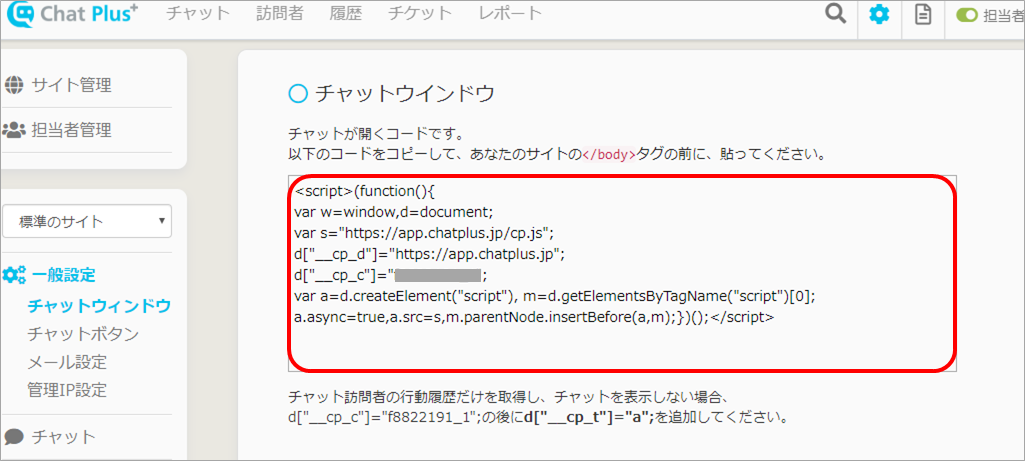Select チャットウィンドウ in the sidebar
1025x461 pixels.
pos(99,305)
